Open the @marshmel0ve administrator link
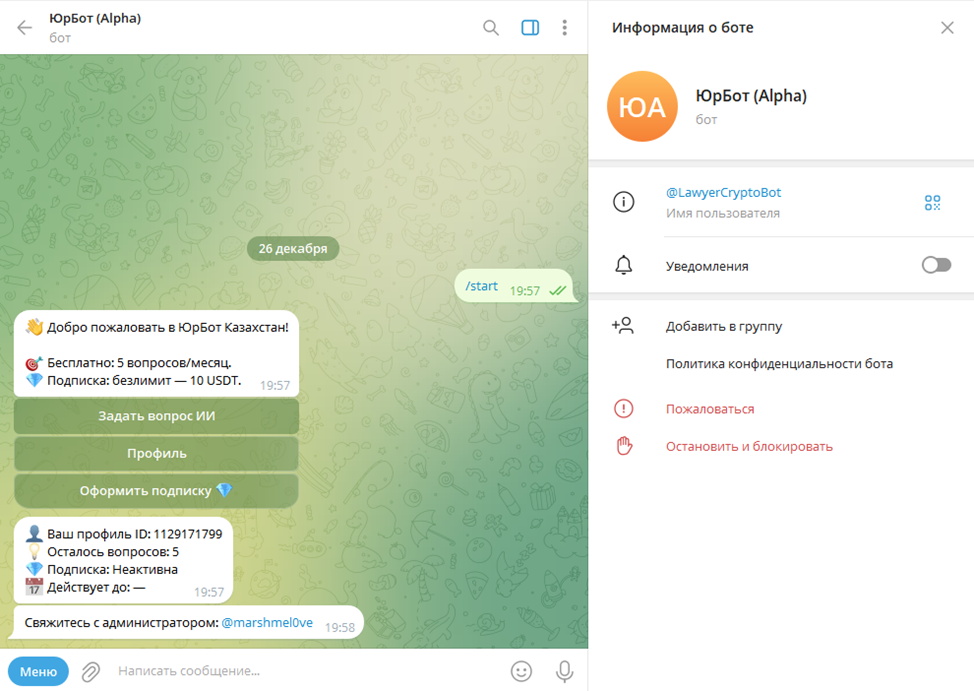Image resolution: width=974 pixels, height=691 pixels. [x=267, y=623]
